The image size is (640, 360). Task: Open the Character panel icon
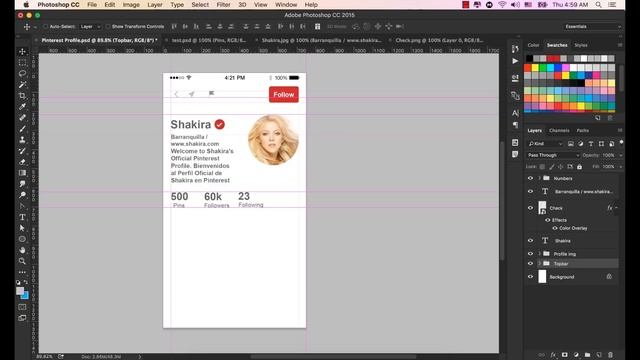tap(515, 113)
